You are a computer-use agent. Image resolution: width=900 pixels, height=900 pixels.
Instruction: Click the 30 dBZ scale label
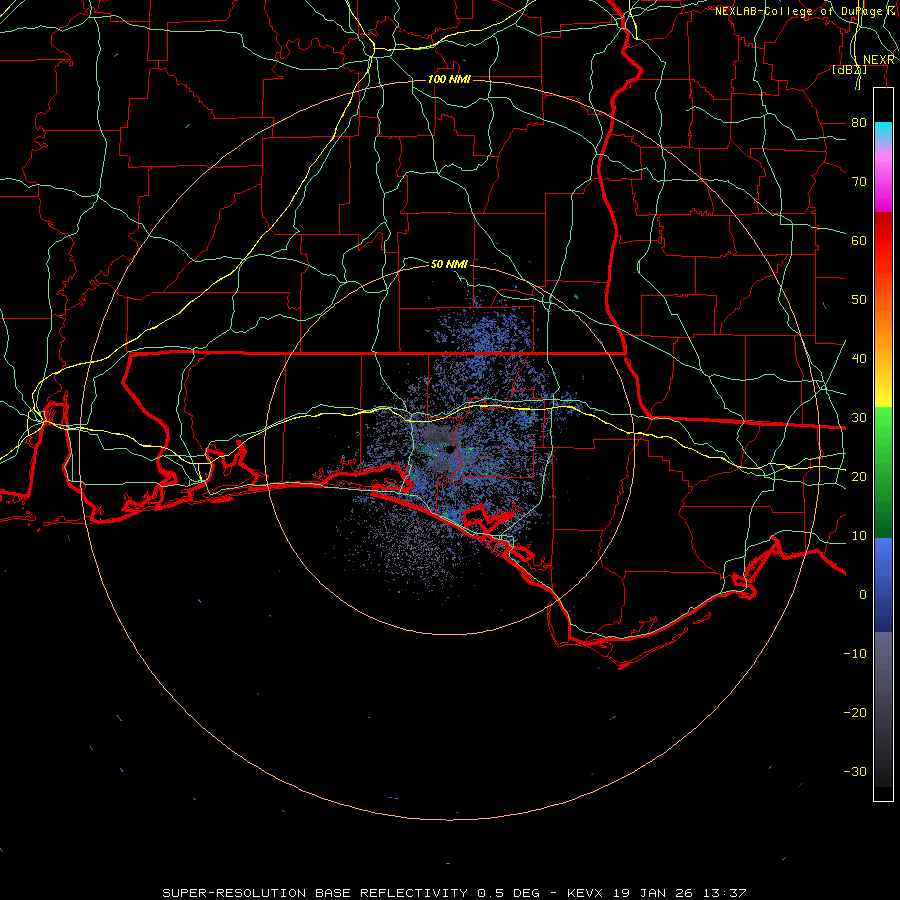[x=859, y=417]
